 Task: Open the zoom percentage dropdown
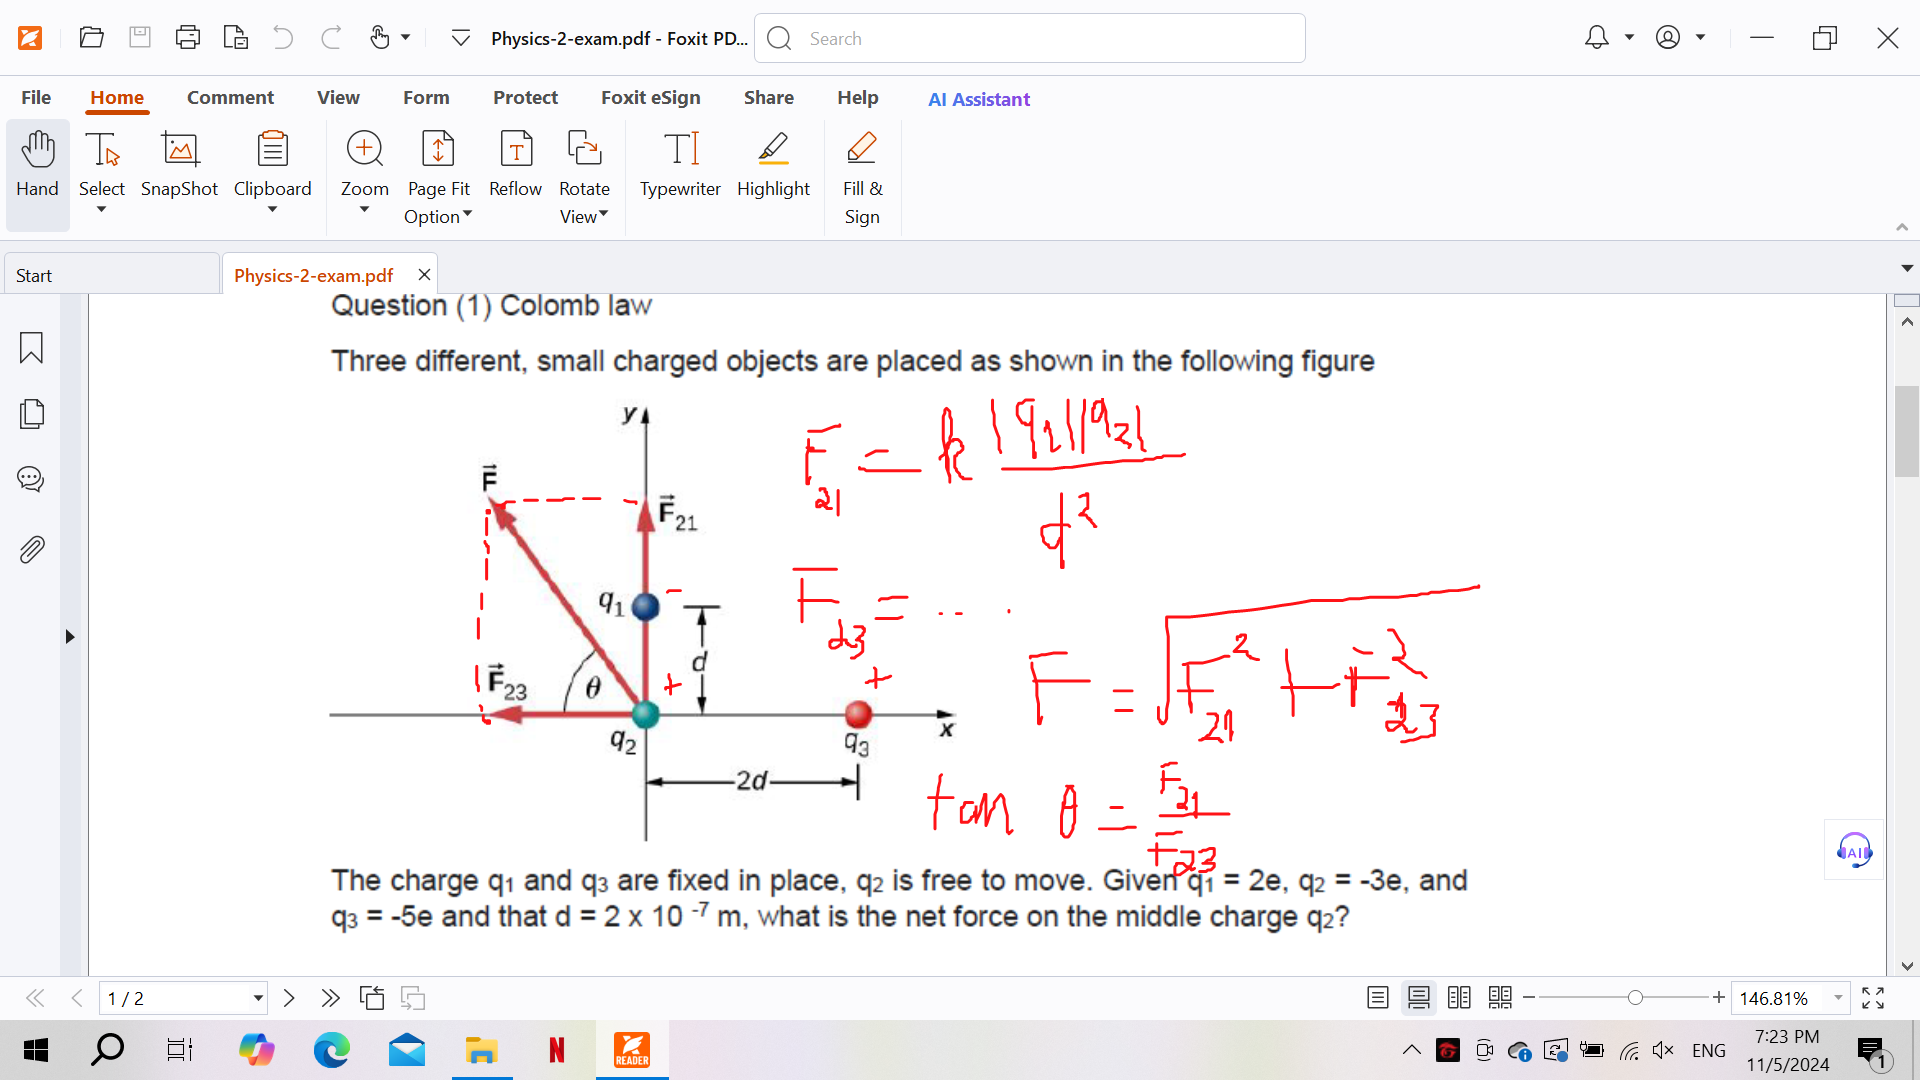1838,998
